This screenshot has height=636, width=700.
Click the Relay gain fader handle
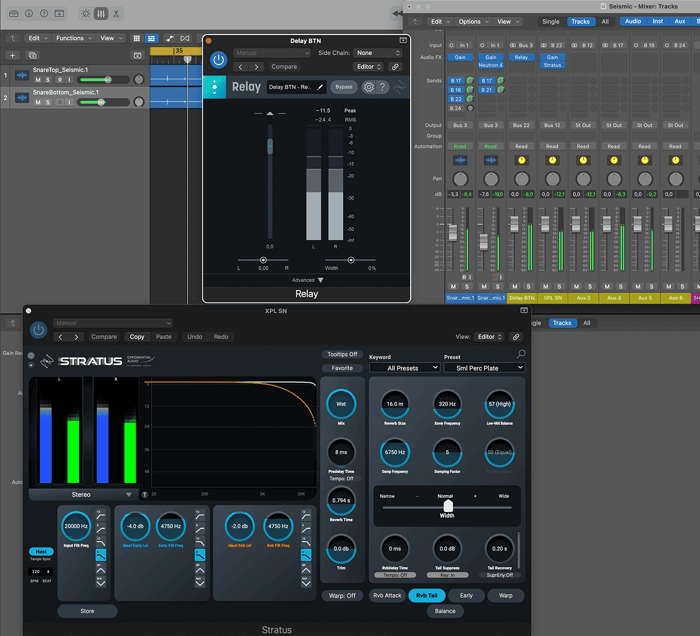pyautogui.click(x=270, y=146)
